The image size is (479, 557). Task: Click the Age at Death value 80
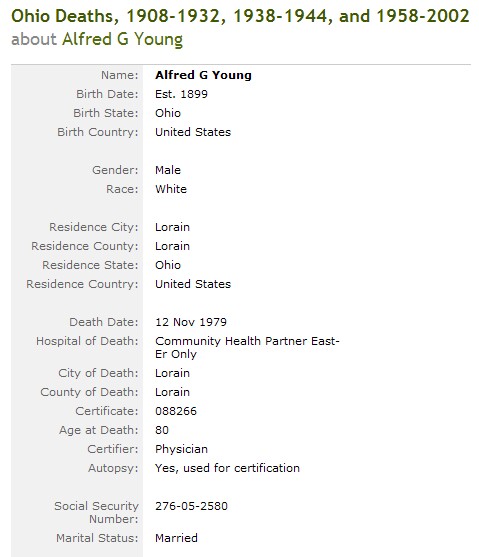(x=162, y=430)
